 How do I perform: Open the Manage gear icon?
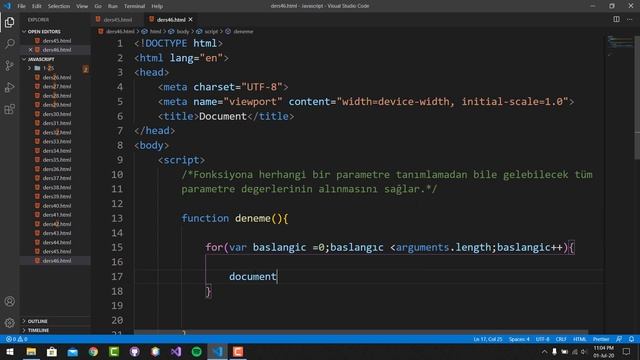(9, 323)
